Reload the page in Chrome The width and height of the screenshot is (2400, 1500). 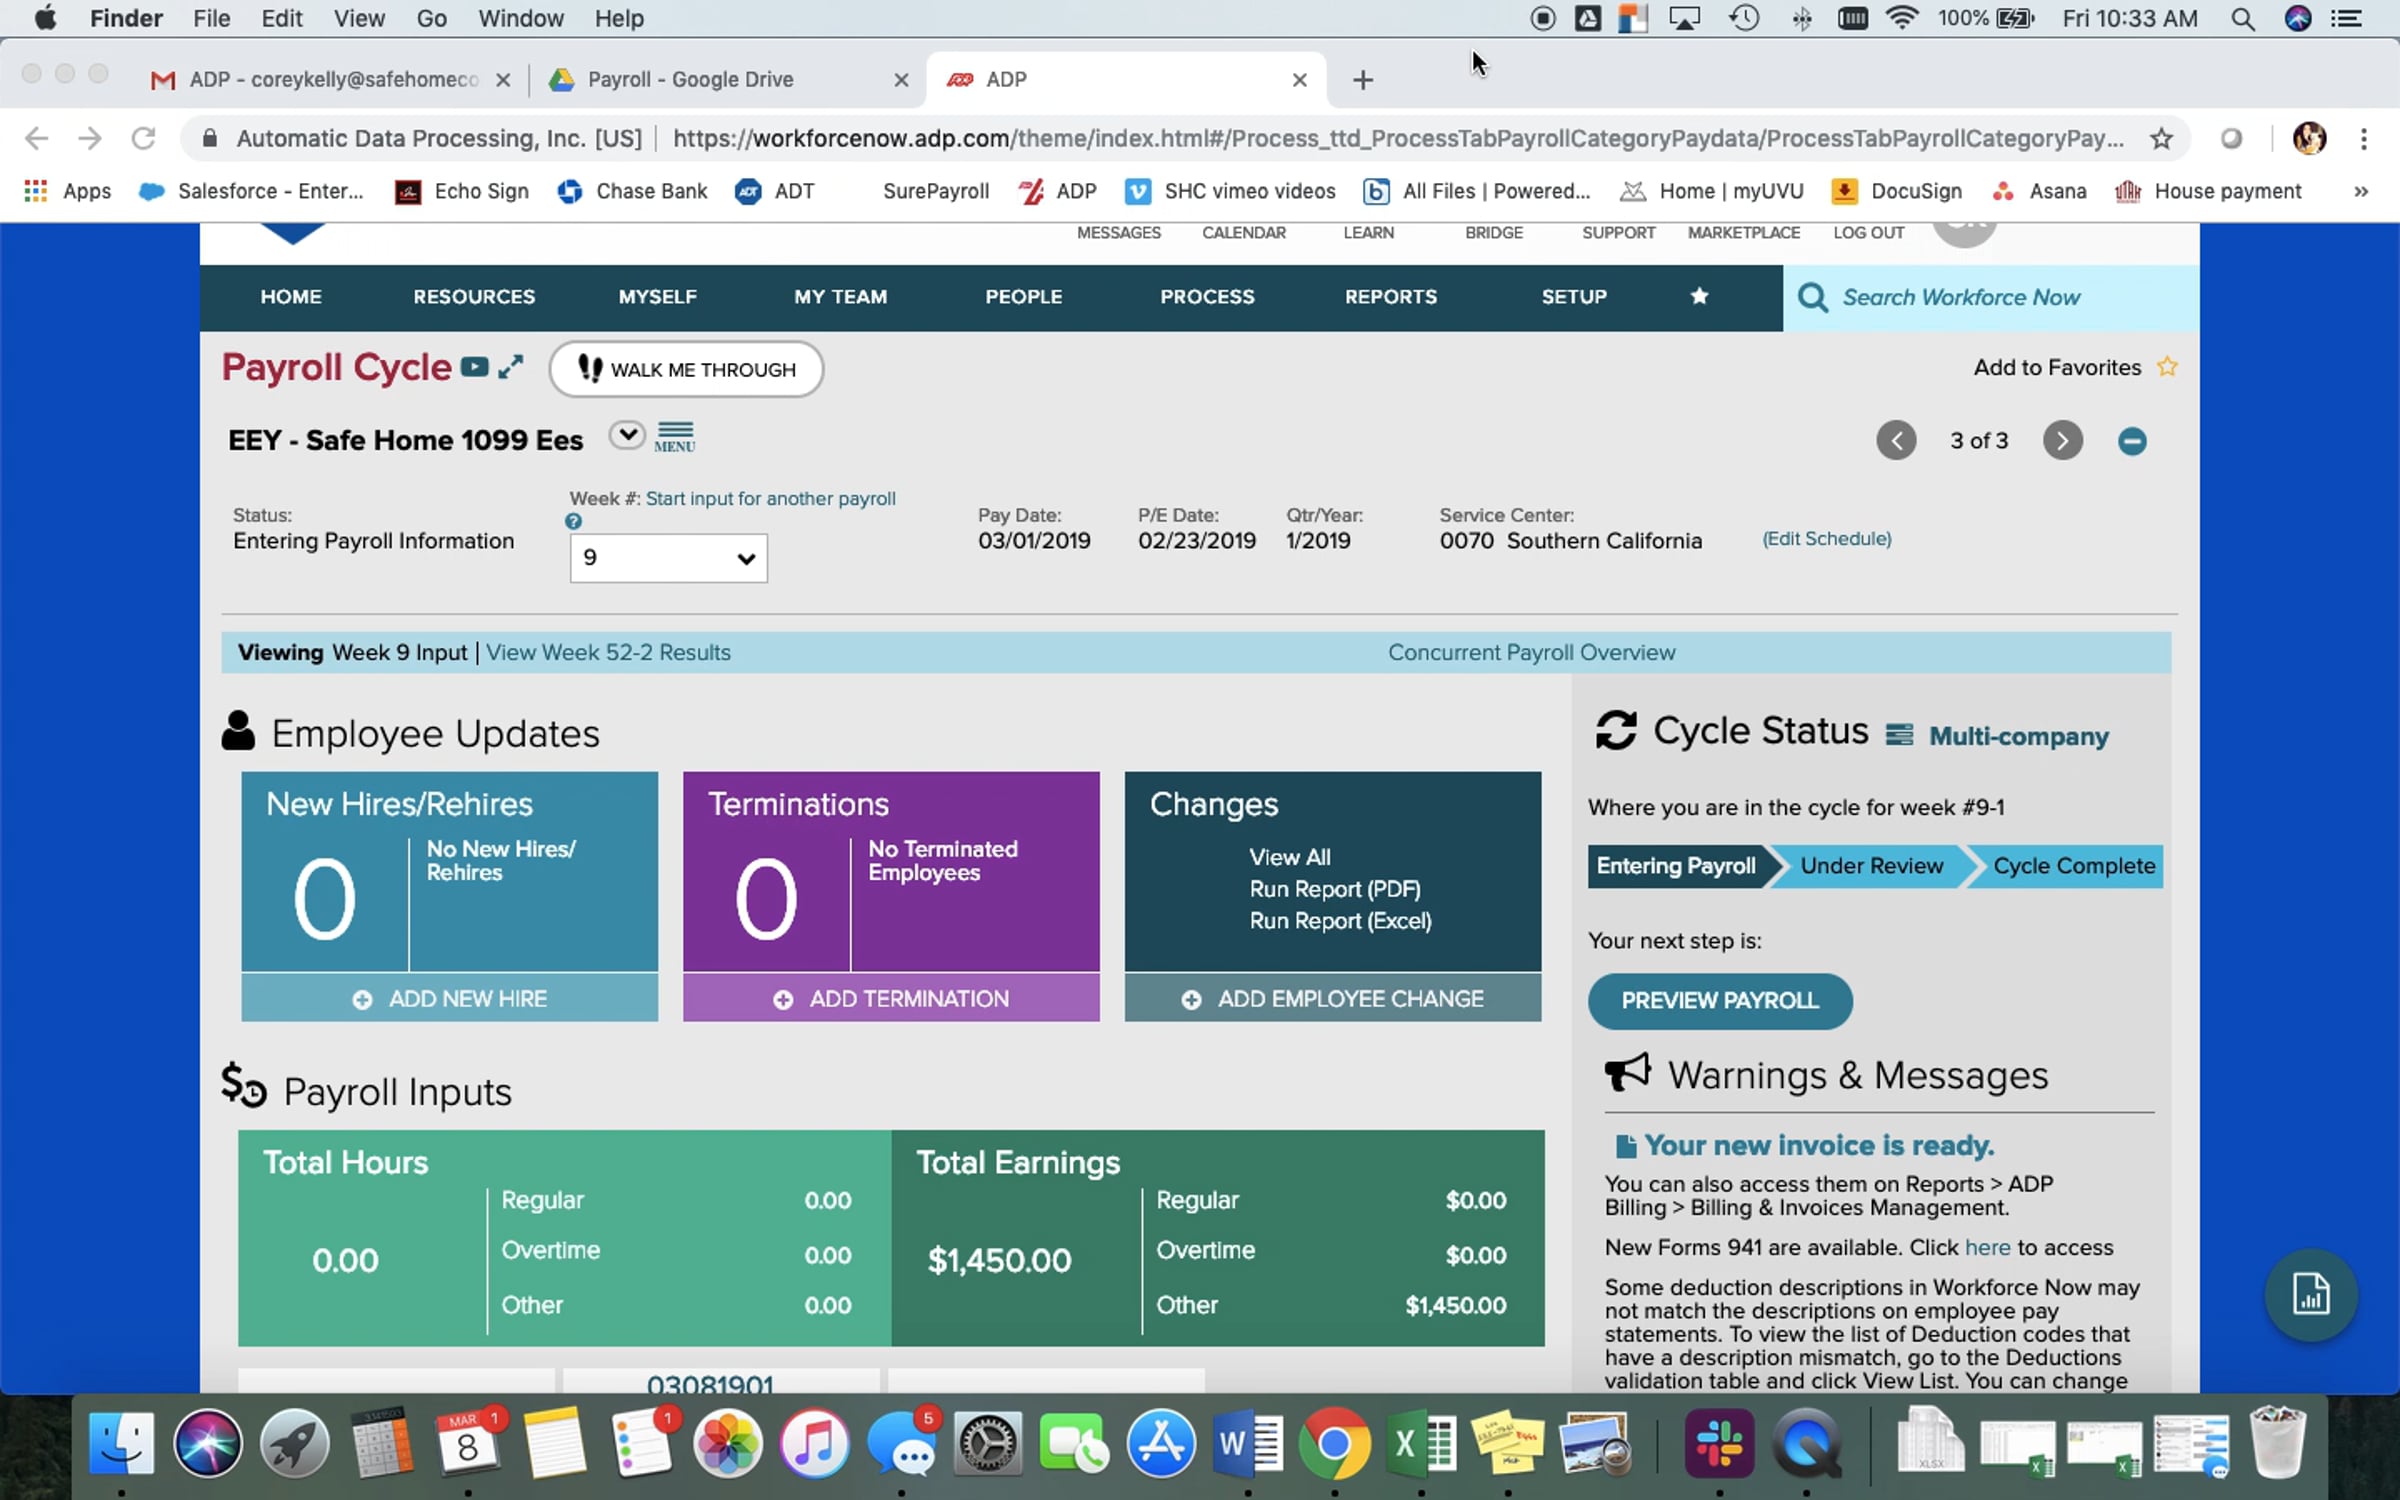coord(143,138)
